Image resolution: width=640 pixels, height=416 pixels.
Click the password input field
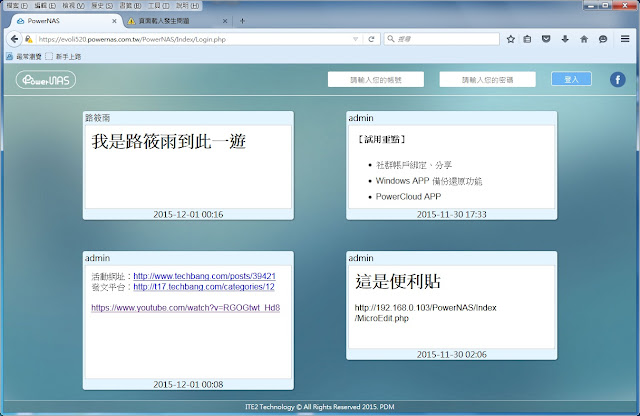(487, 80)
